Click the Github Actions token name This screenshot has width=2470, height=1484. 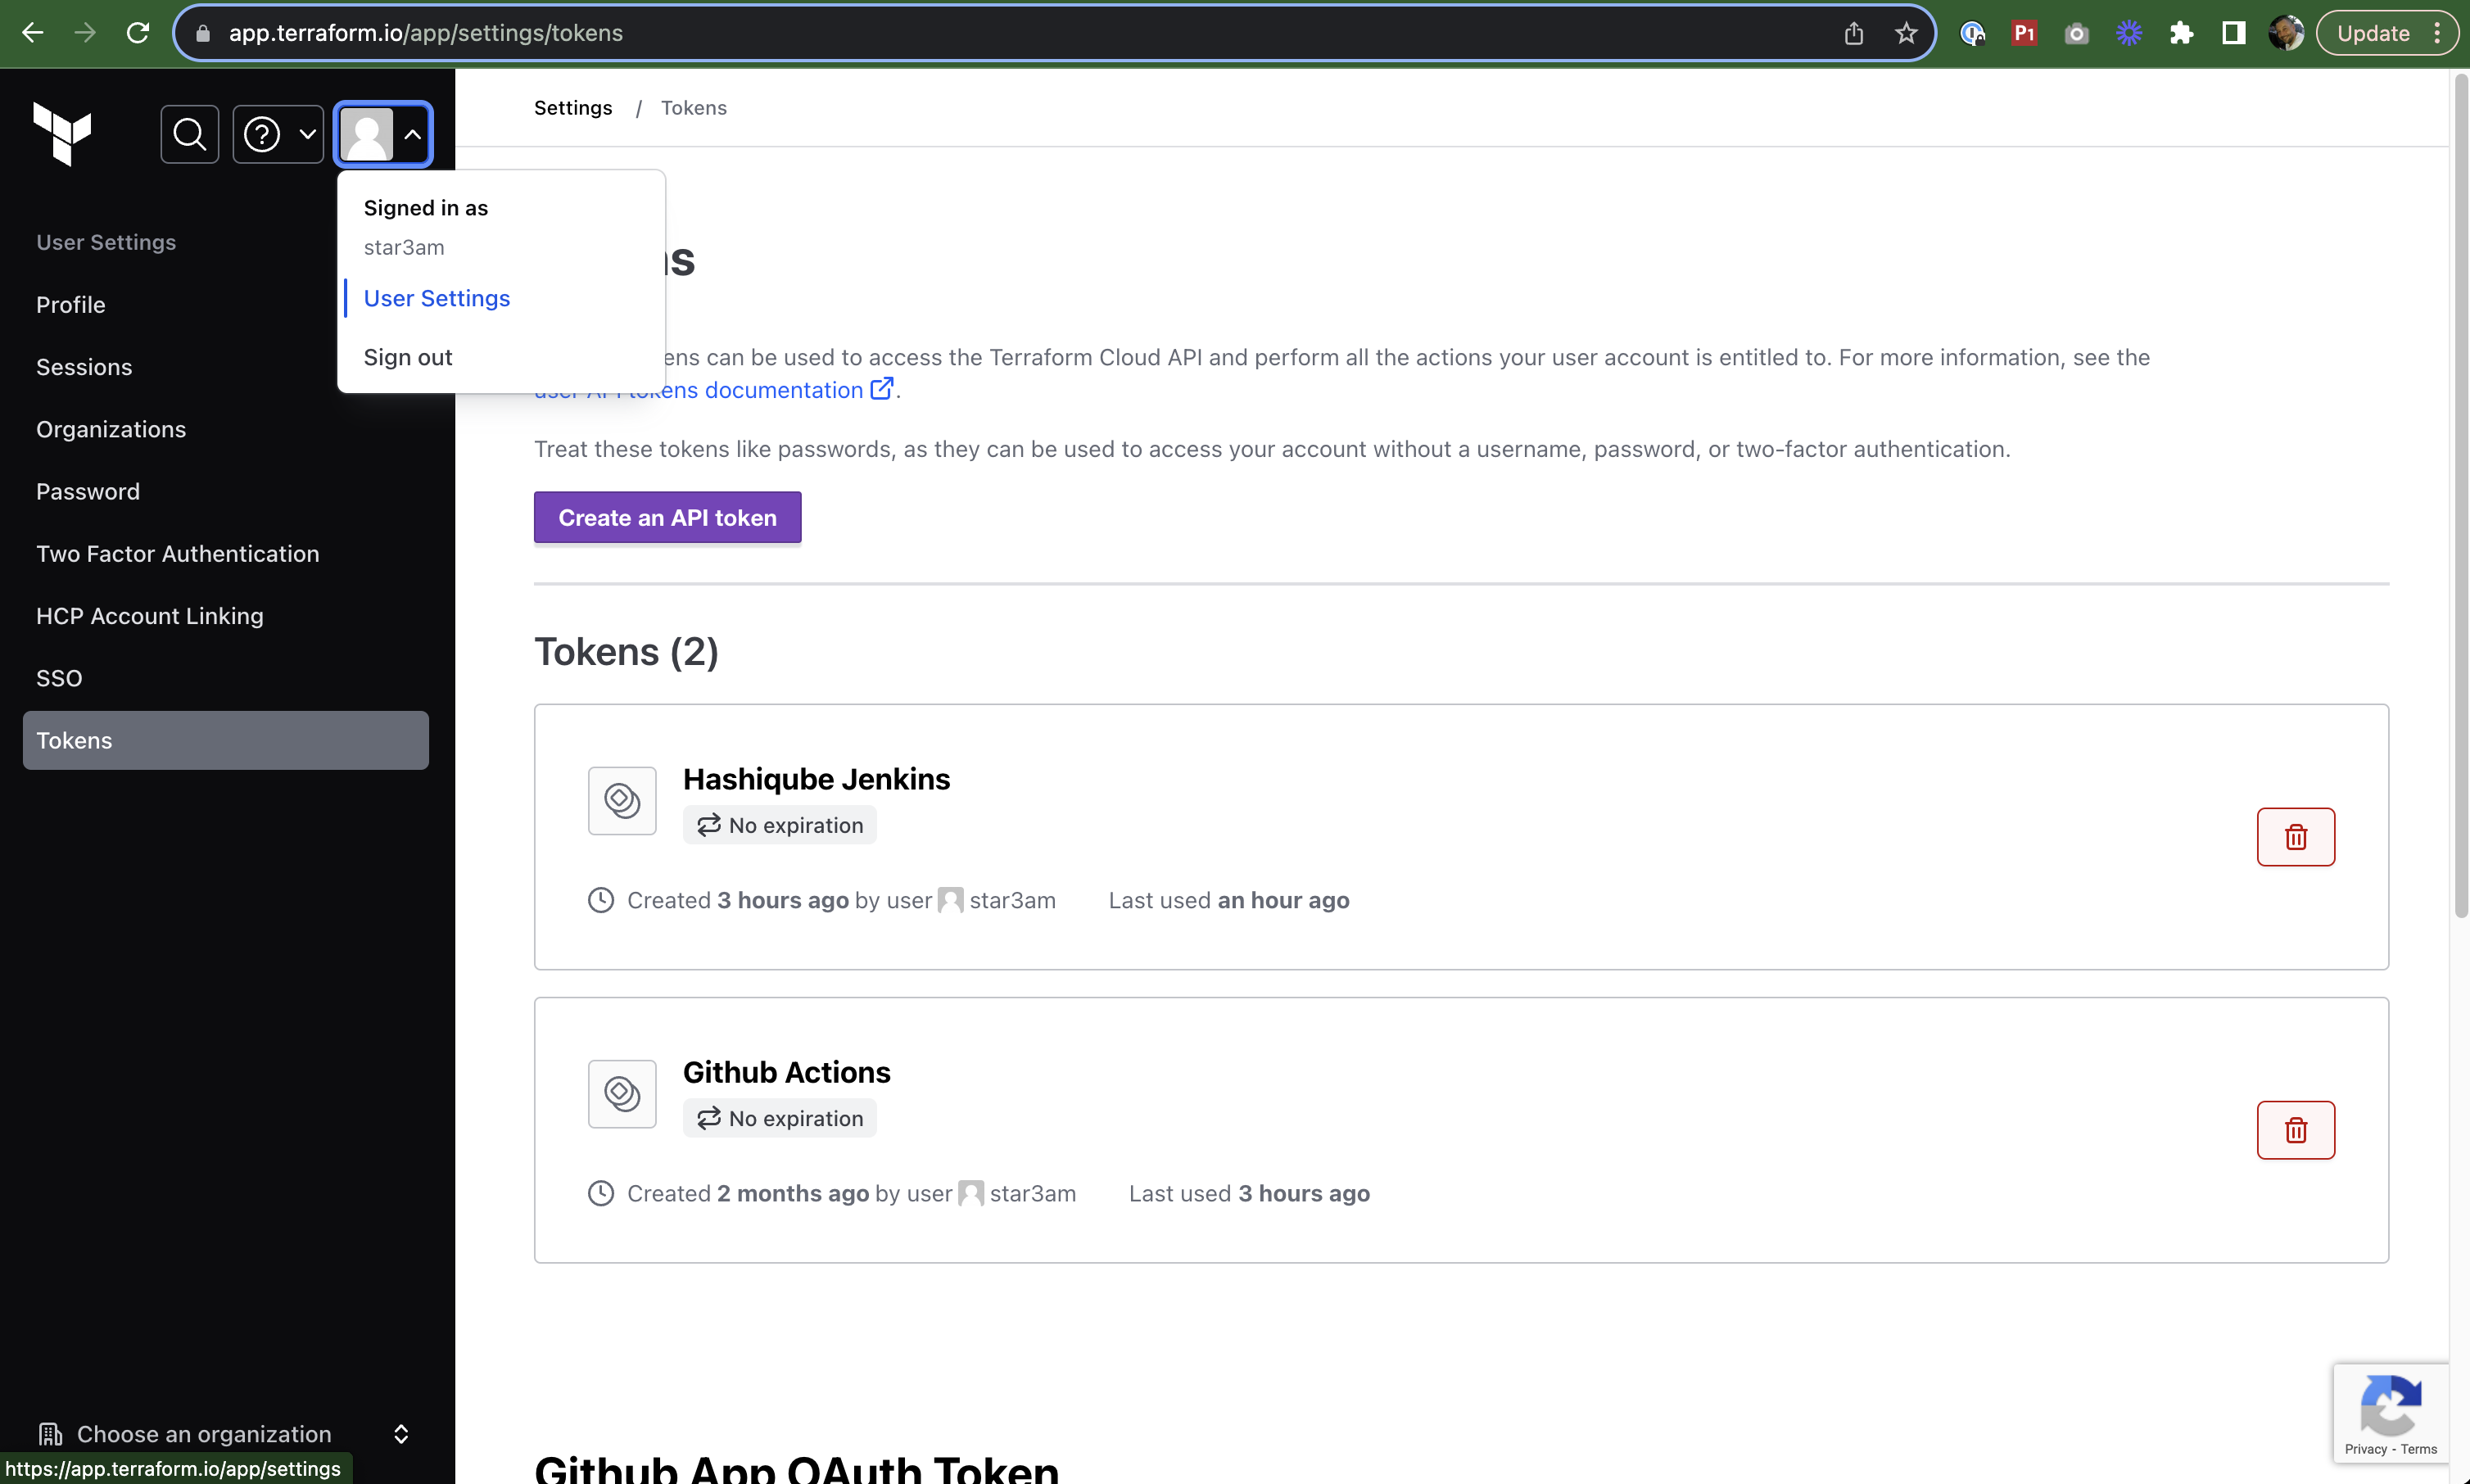(x=787, y=1072)
